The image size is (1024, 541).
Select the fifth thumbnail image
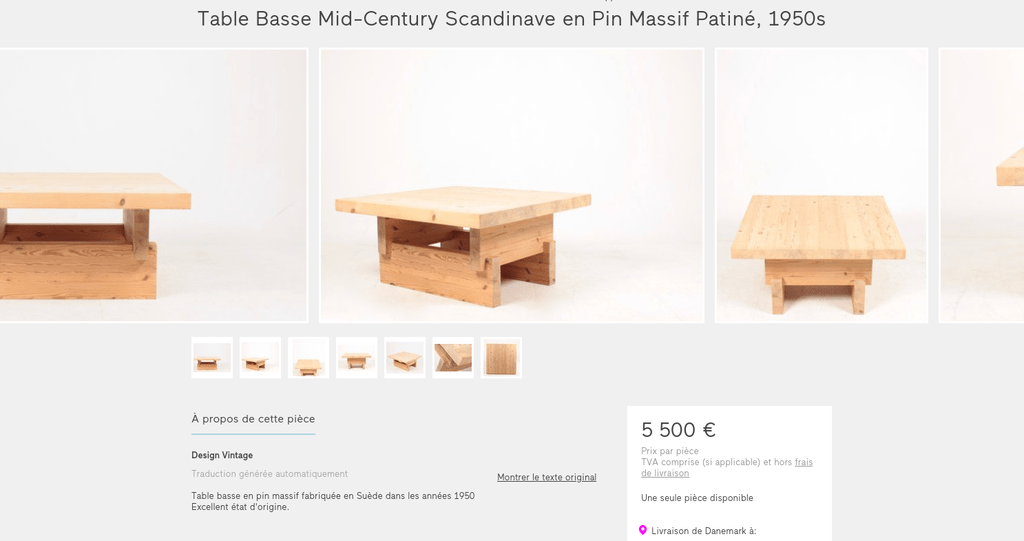pyautogui.click(x=405, y=357)
